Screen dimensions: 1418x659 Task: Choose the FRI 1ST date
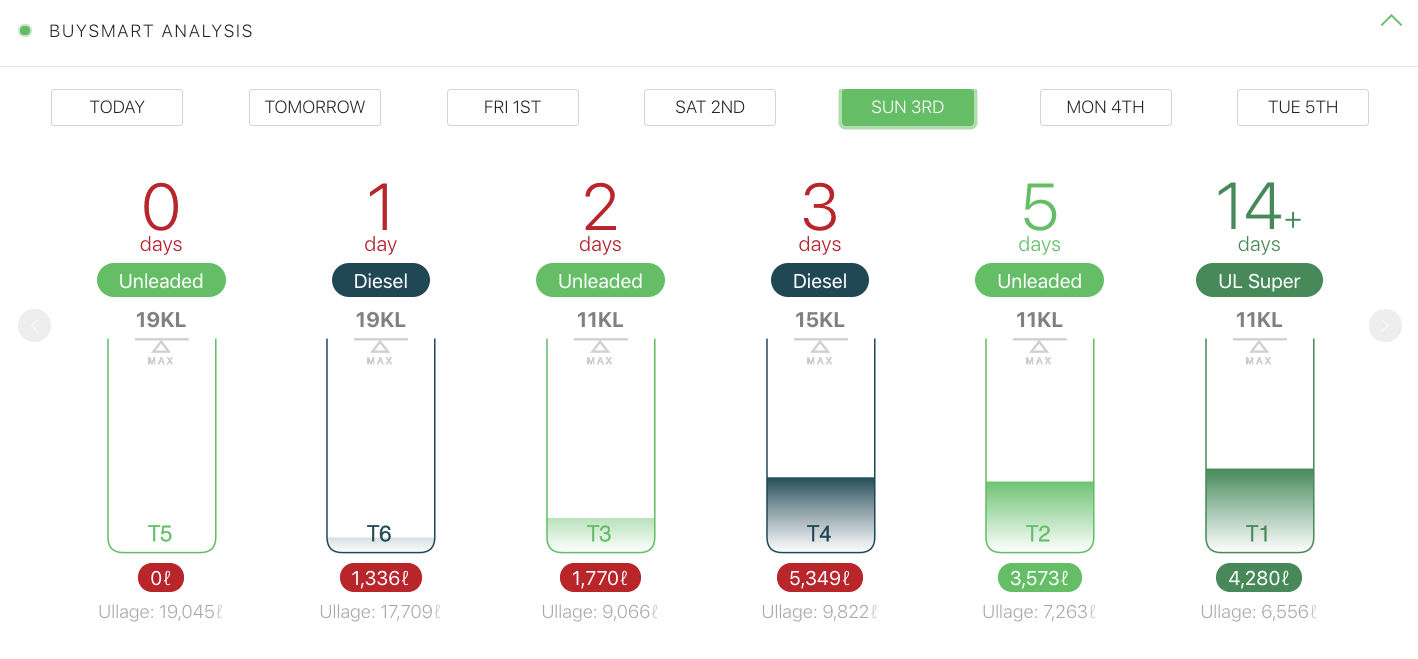point(512,107)
